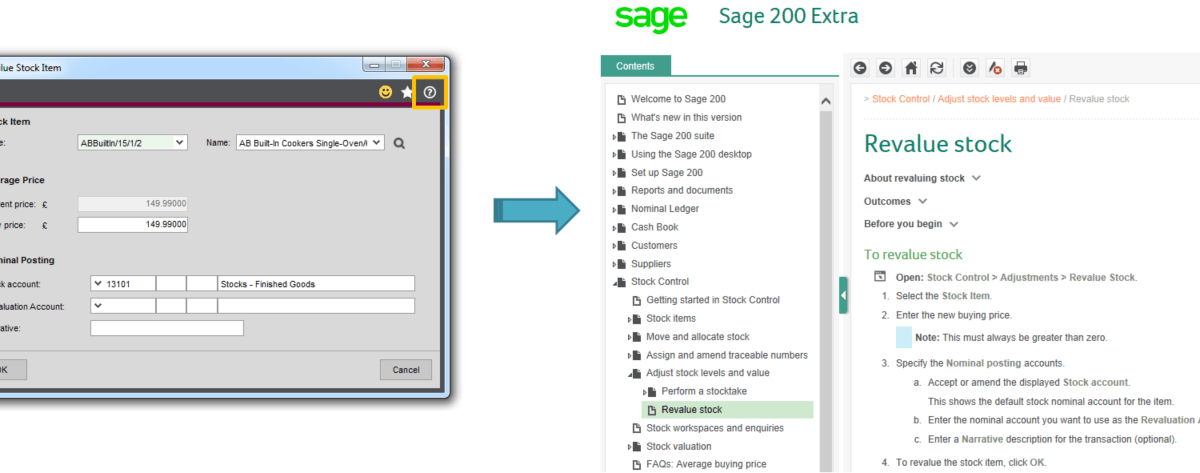Screen dimensions: 1200x473
Task: Collapse the Stock Control tree node
Action: pyautogui.click(x=615, y=282)
